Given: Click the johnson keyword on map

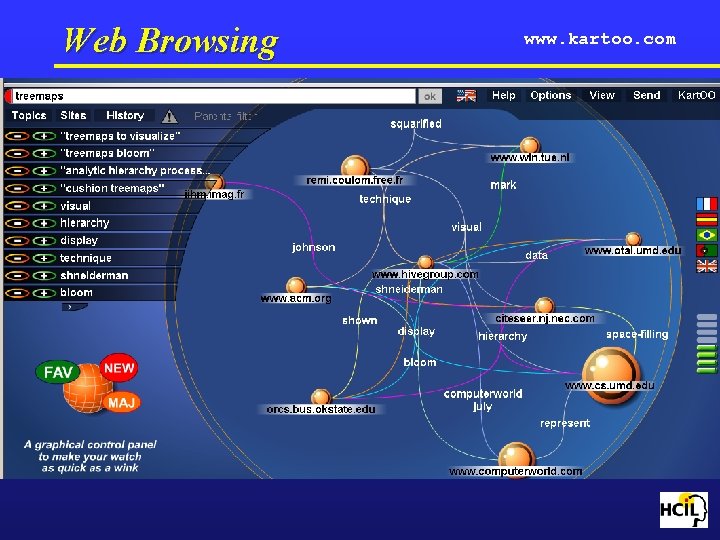Looking at the screenshot, I should pos(314,248).
